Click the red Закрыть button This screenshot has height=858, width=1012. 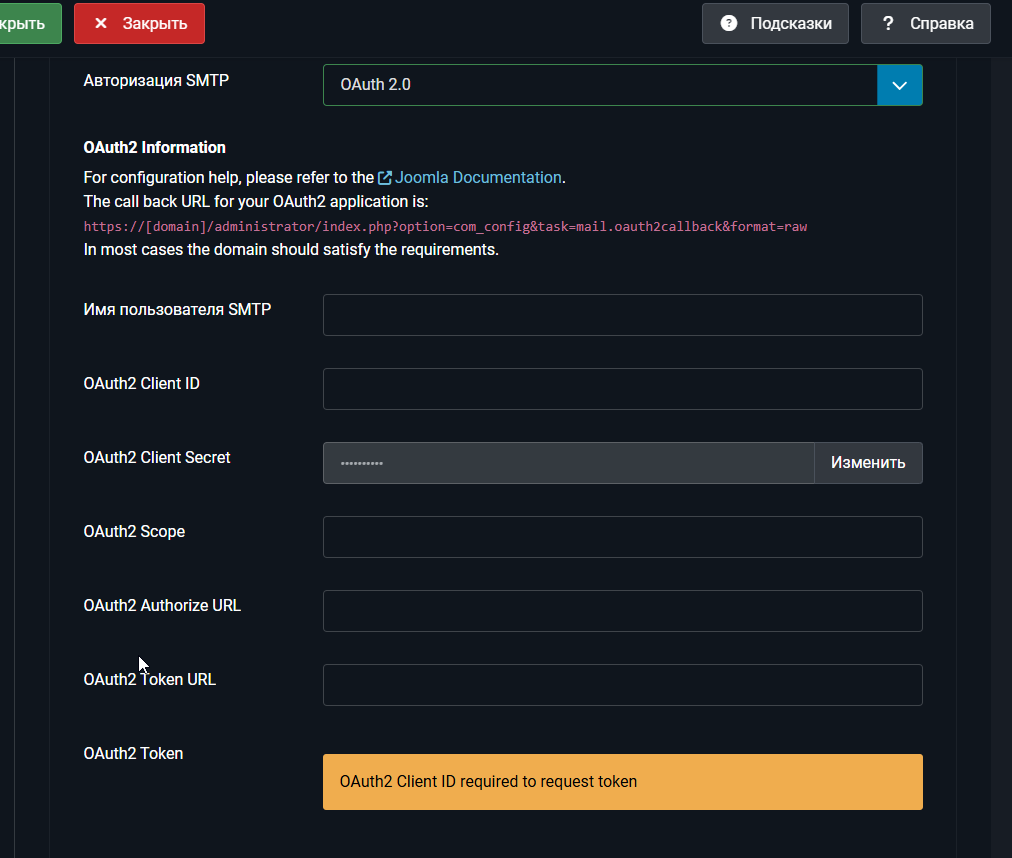(139, 23)
